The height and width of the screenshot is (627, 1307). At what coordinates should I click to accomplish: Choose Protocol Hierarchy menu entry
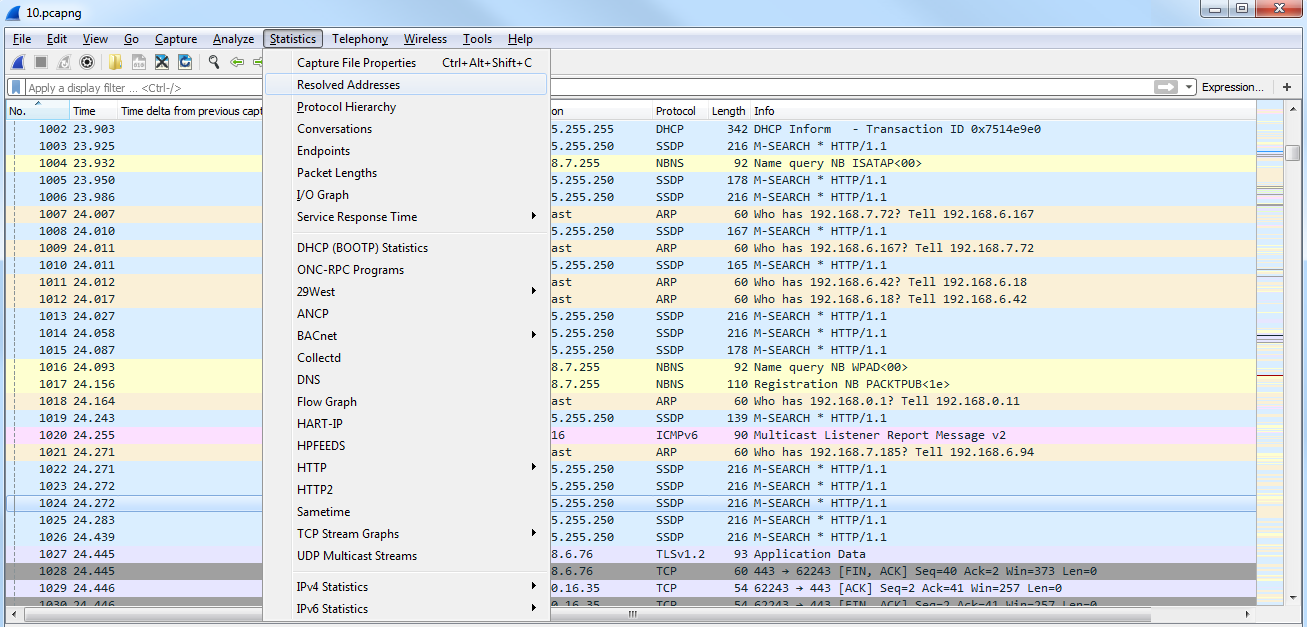(x=346, y=107)
